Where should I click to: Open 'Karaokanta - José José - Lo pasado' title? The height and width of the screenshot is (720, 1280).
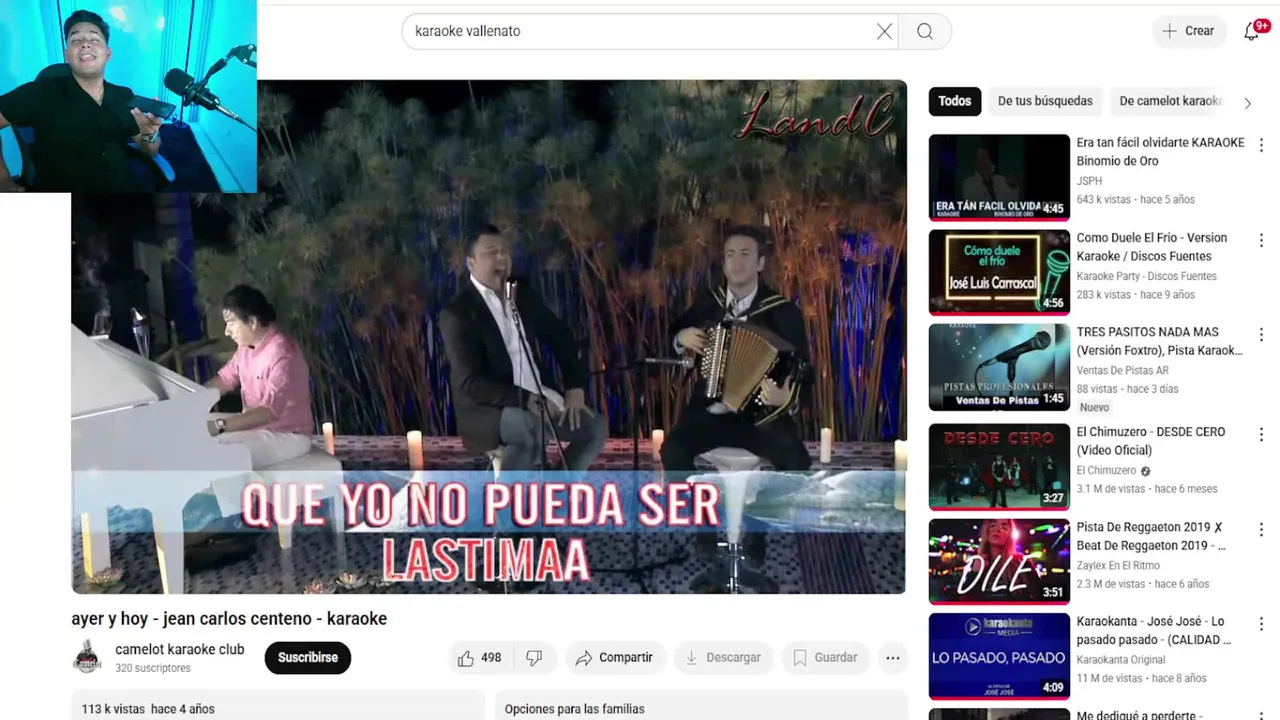[x=1154, y=630]
